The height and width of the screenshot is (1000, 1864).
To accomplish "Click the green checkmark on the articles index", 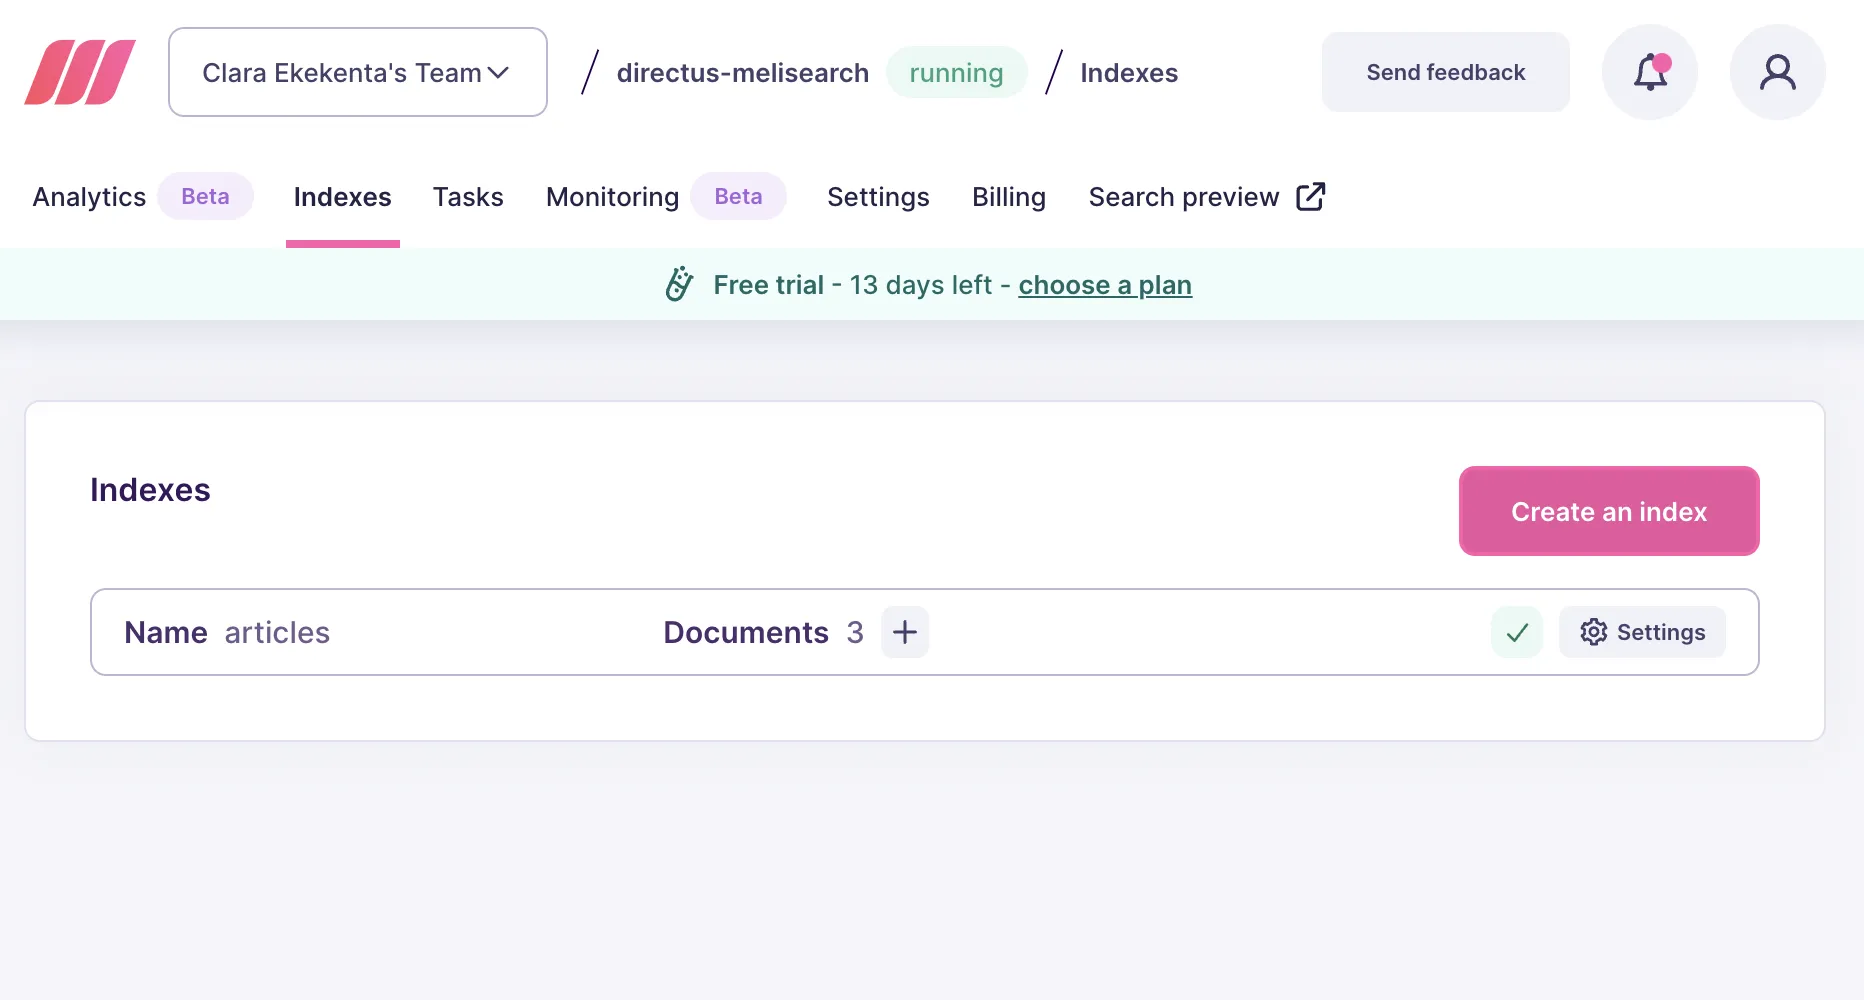I will click(x=1516, y=632).
